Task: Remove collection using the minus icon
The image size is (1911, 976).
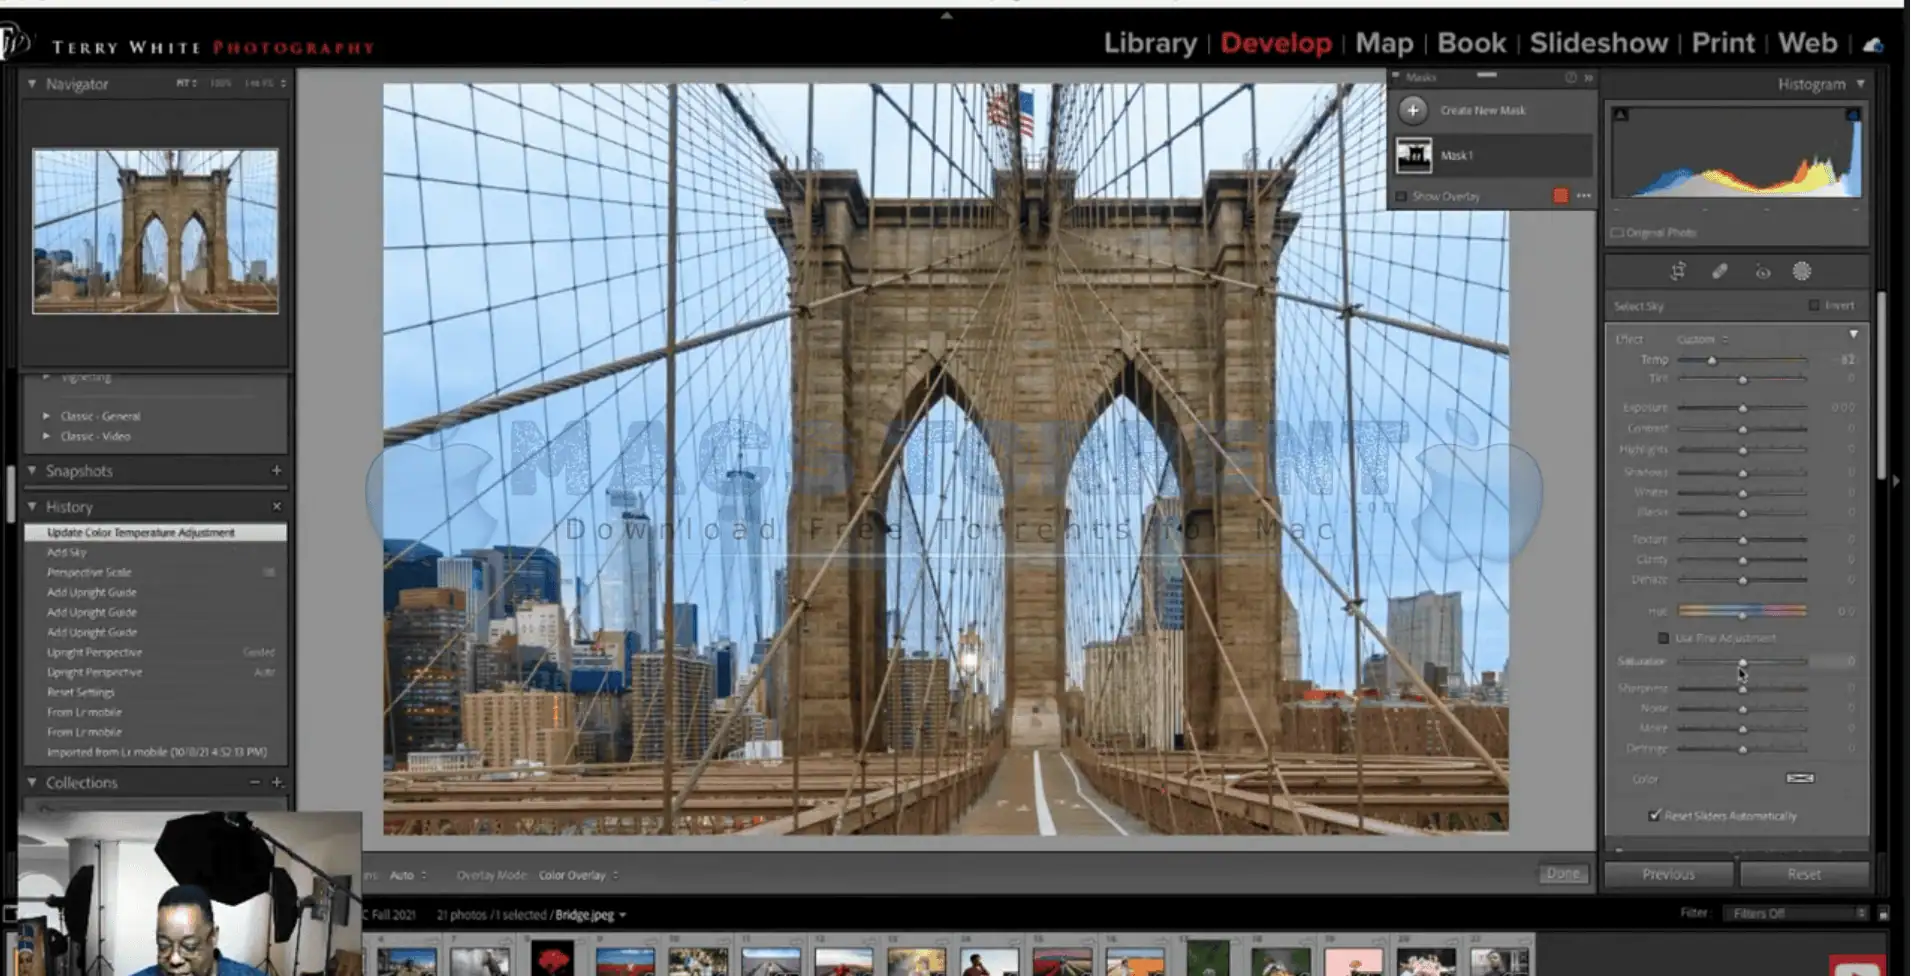Action: (255, 782)
